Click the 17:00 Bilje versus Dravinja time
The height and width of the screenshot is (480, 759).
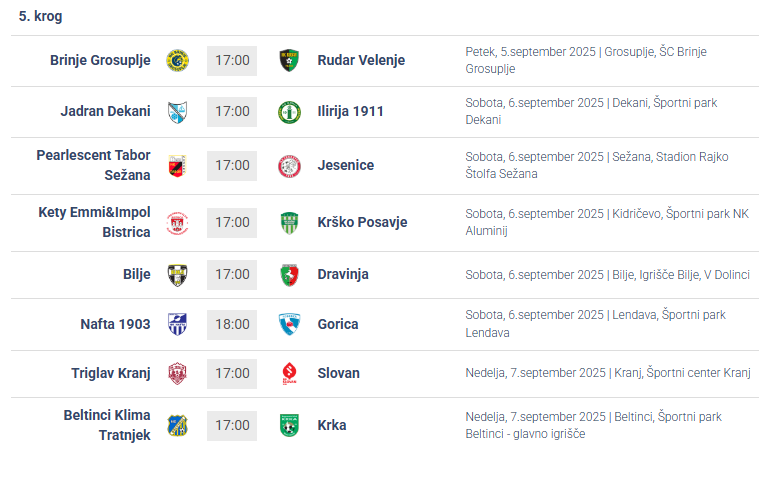click(x=232, y=274)
